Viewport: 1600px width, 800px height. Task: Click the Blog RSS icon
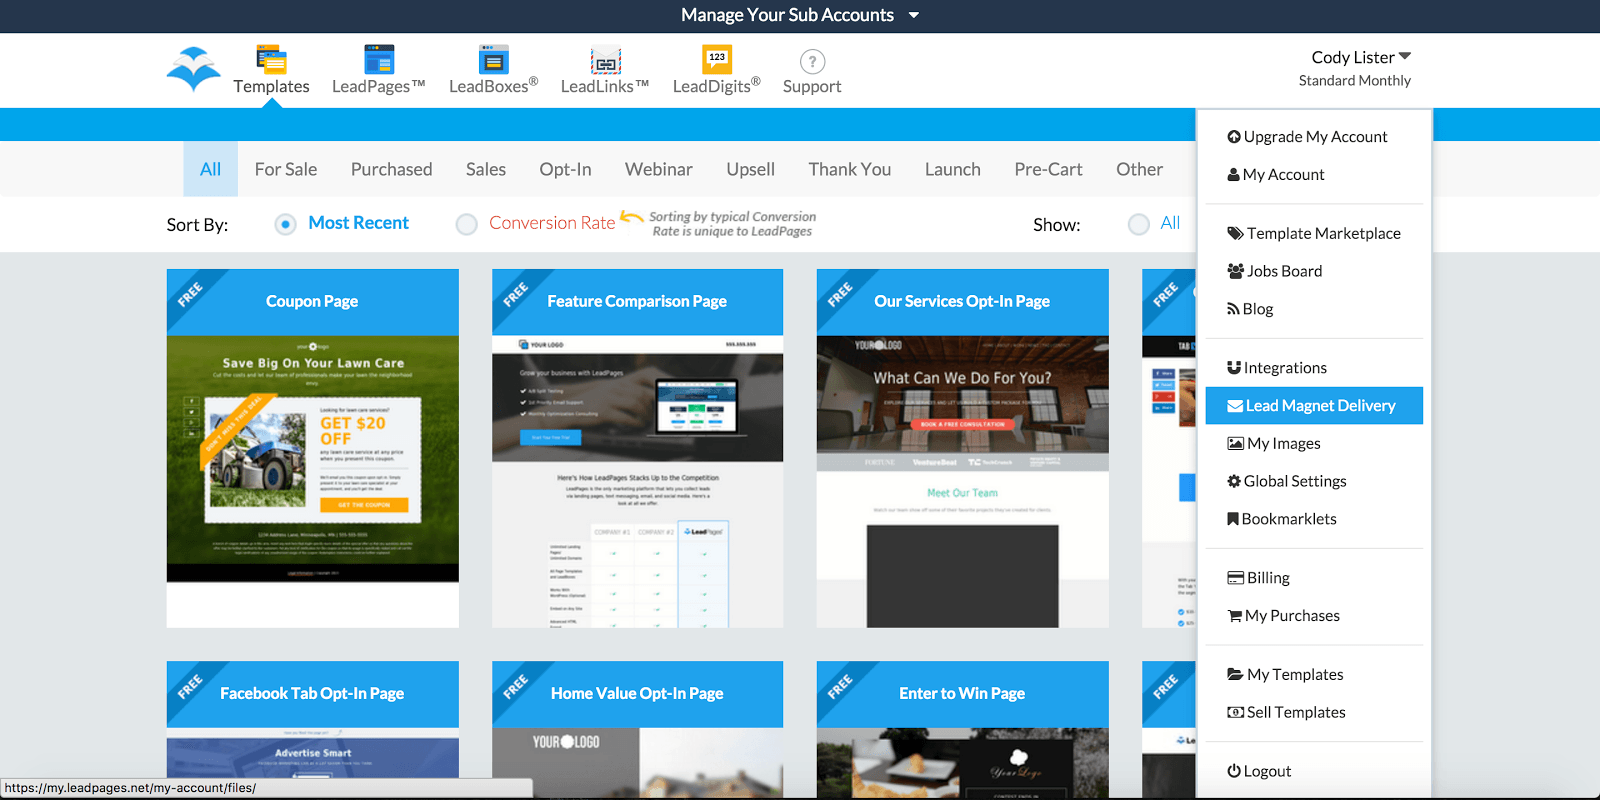point(1233,309)
